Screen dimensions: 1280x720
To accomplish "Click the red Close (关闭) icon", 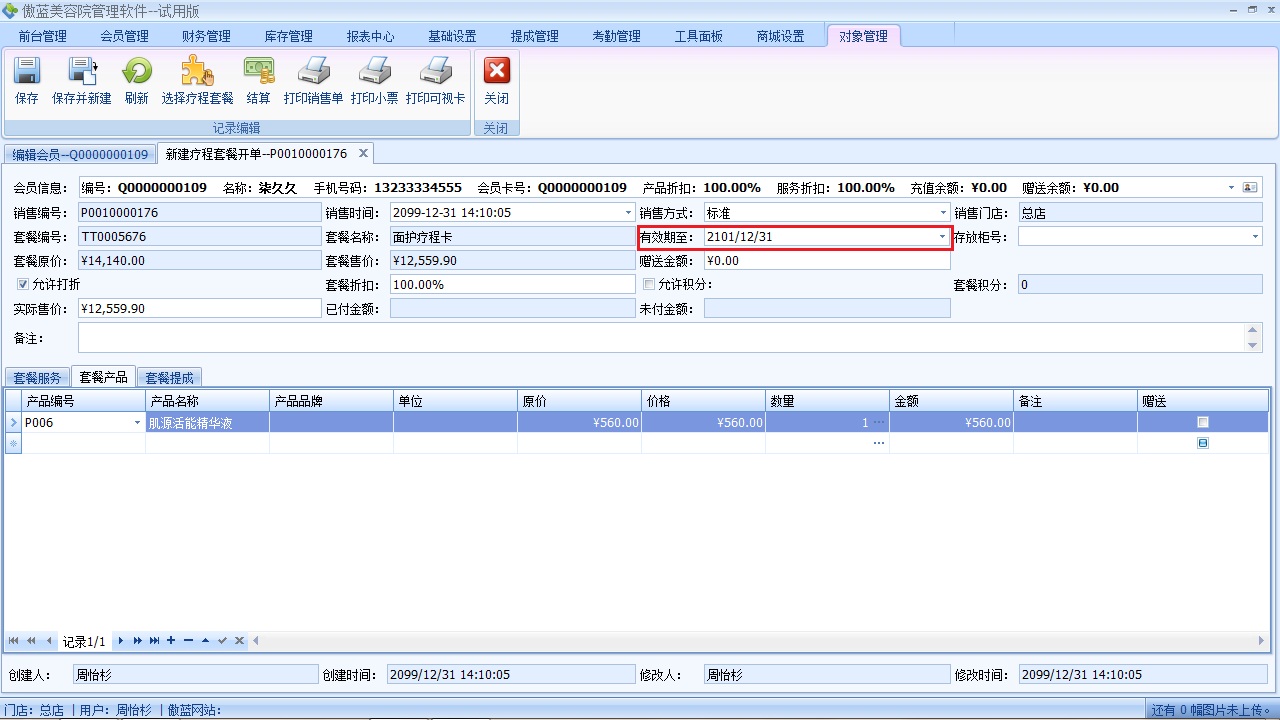I will tap(496, 80).
